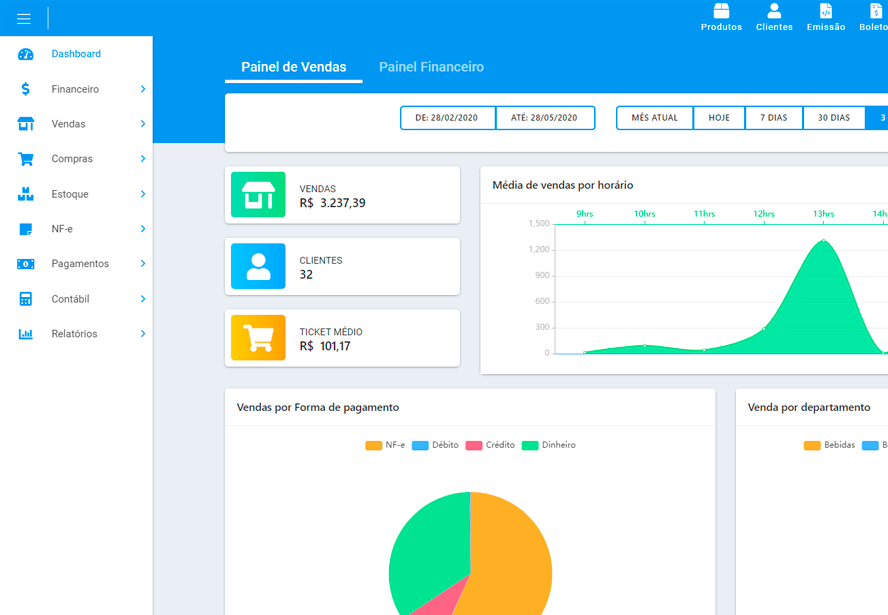This screenshot has width=888, height=615.
Task: Expand the Estoque menu chevron
Action: click(x=143, y=194)
